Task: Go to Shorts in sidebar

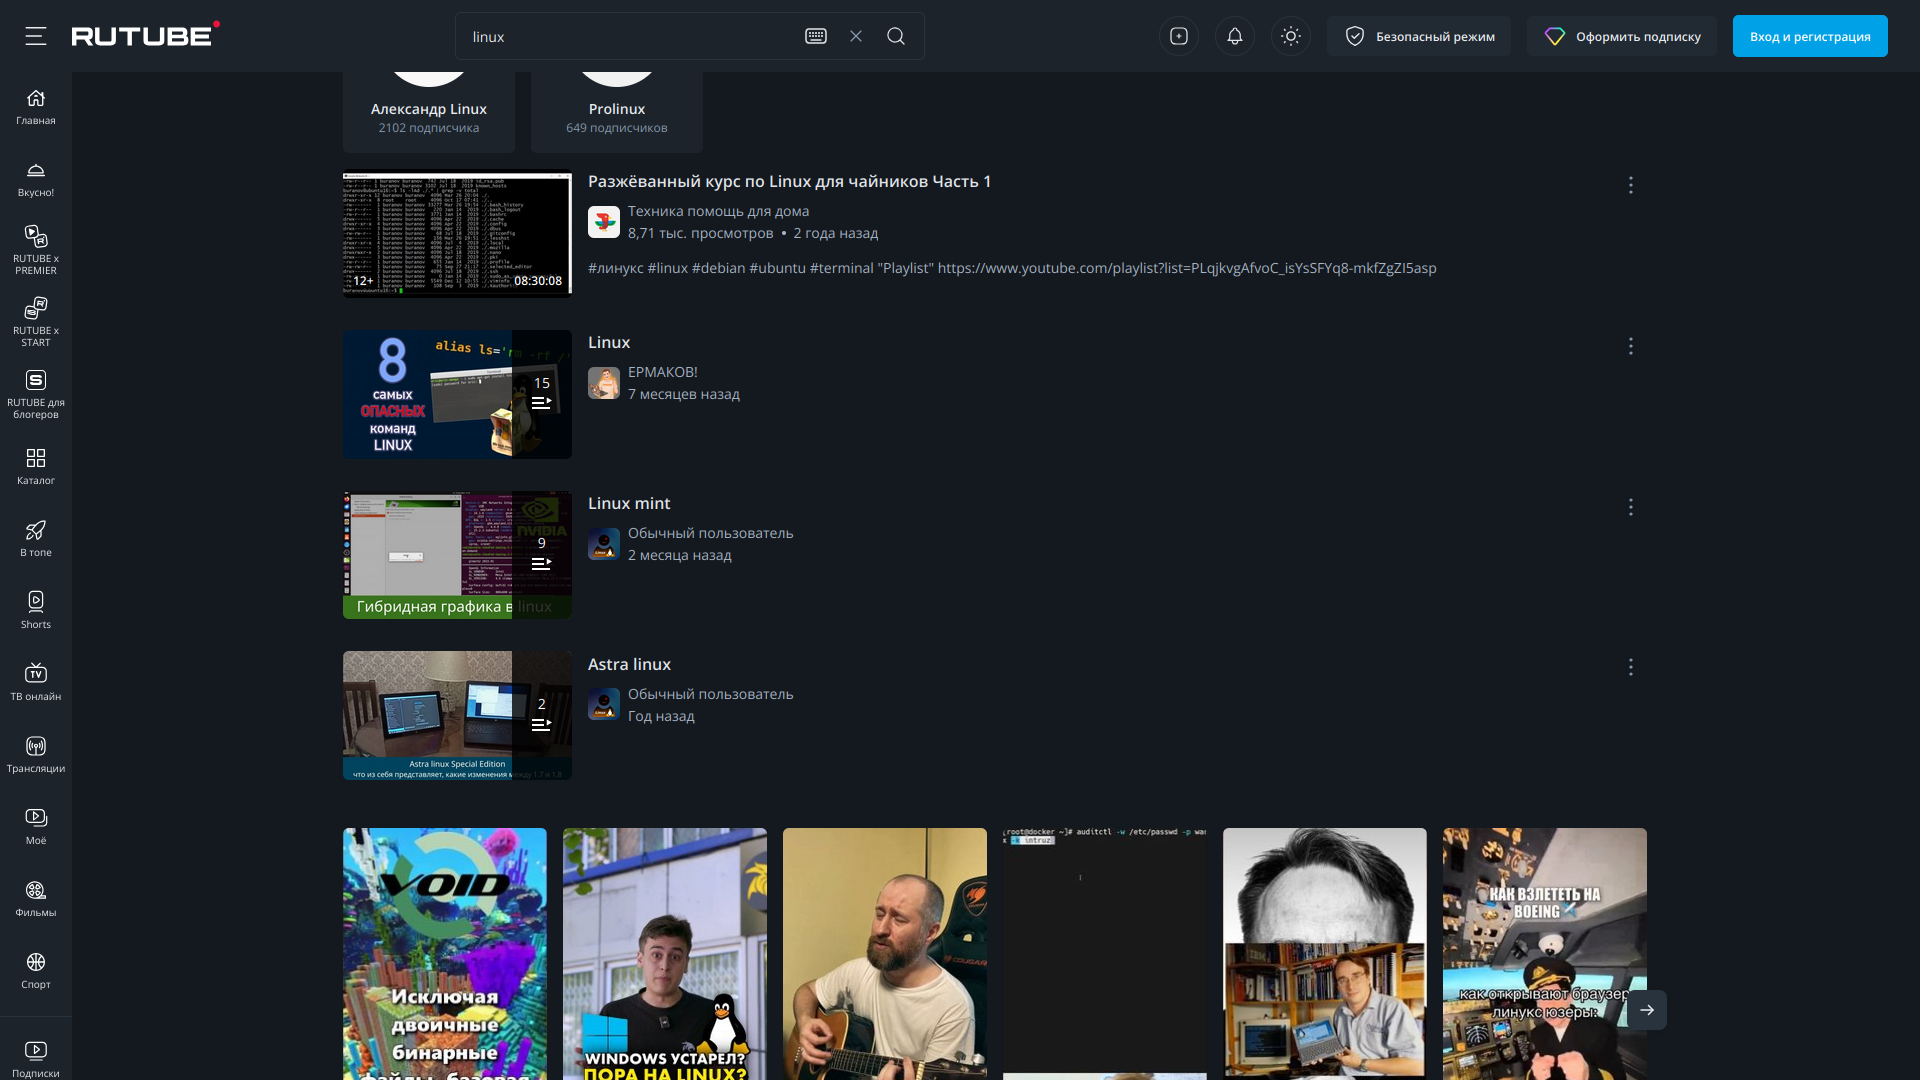Action: [x=36, y=609]
